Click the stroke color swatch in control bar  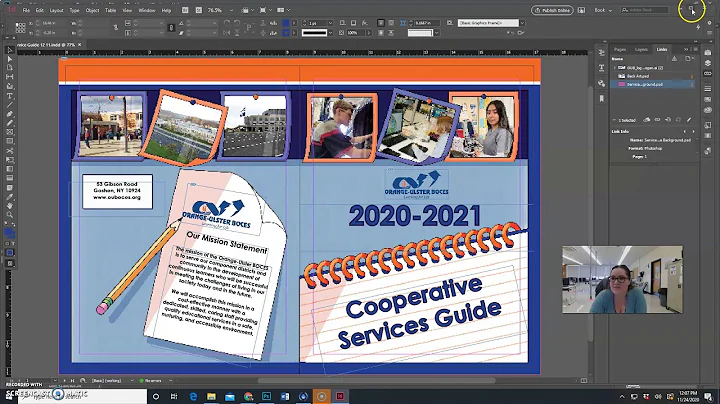(x=286, y=33)
